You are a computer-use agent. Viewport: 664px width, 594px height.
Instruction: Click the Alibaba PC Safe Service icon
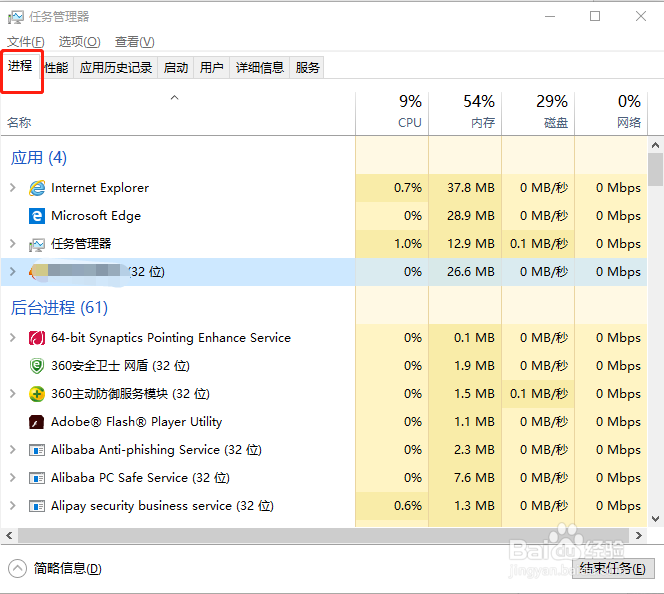coord(37,478)
